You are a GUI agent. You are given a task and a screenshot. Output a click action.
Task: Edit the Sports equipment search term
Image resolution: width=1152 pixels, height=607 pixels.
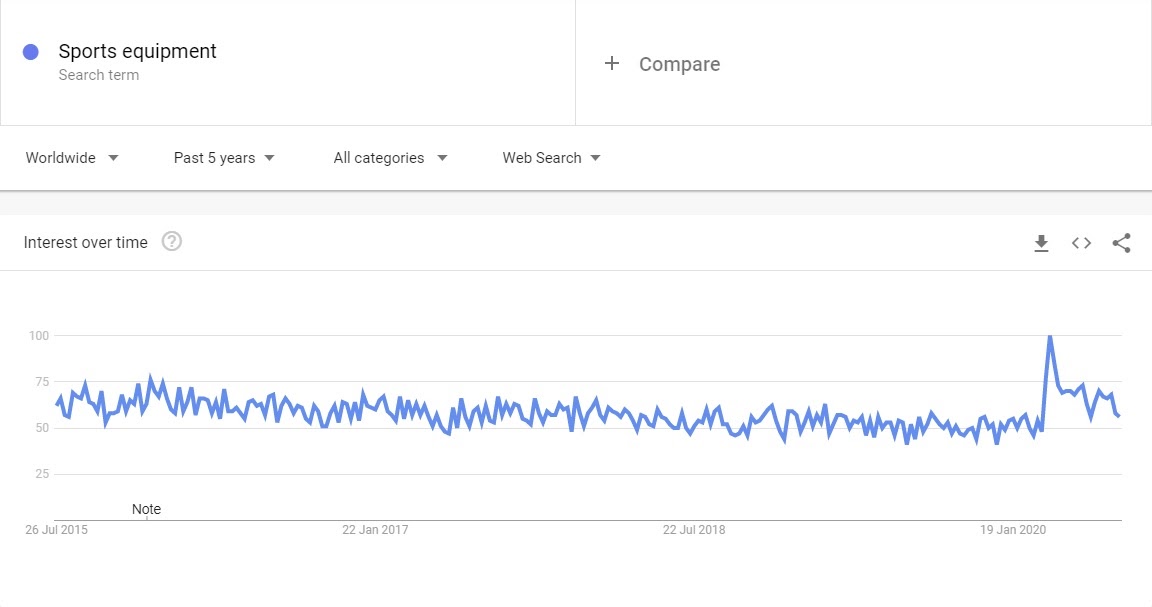pyautogui.click(x=137, y=51)
